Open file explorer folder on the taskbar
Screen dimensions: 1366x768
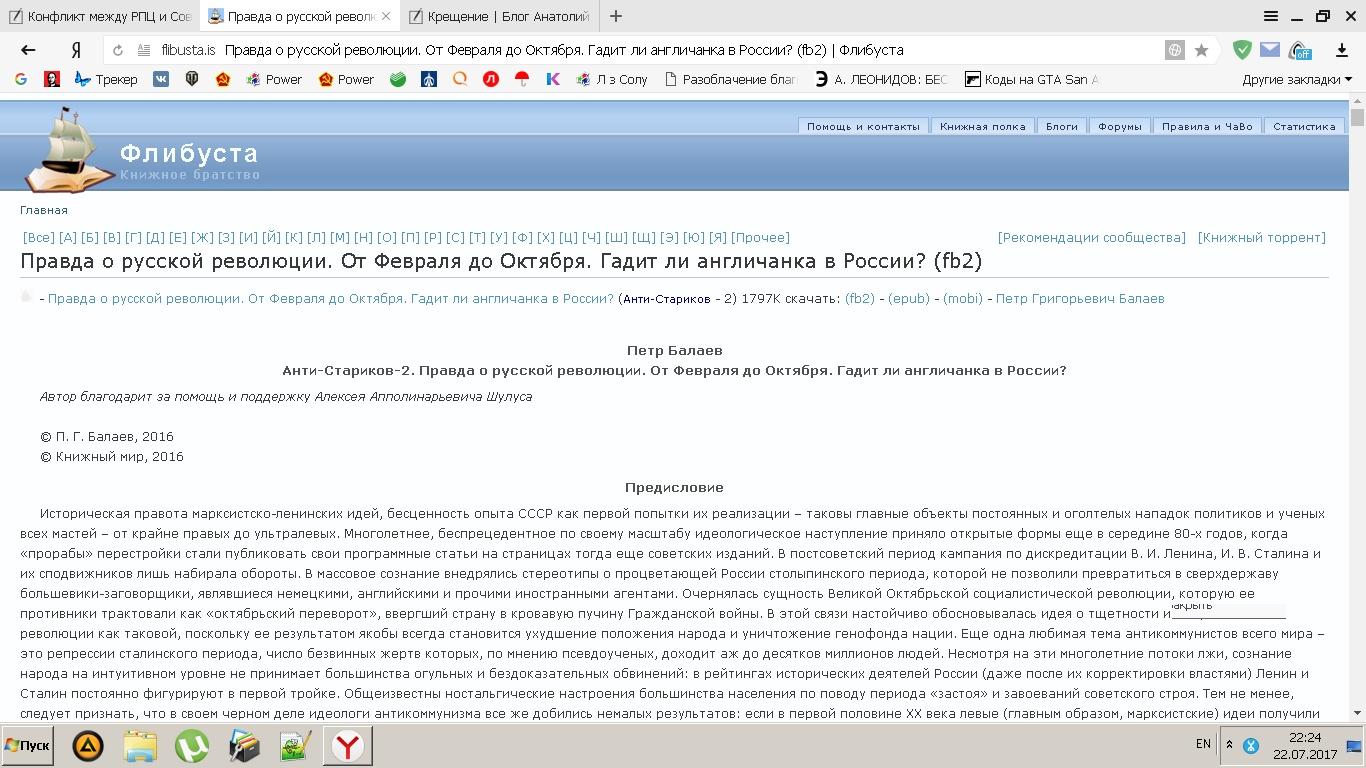pos(140,746)
